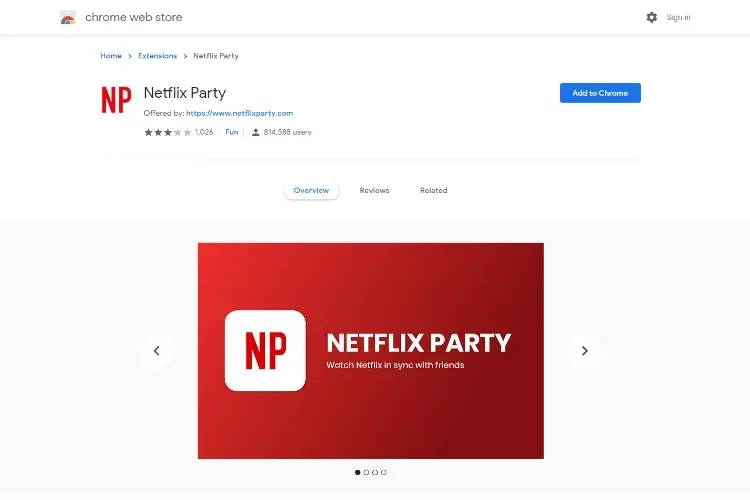Screen dimensions: 750x500
Task: Click the chrome web store title text
Action: tap(133, 18)
